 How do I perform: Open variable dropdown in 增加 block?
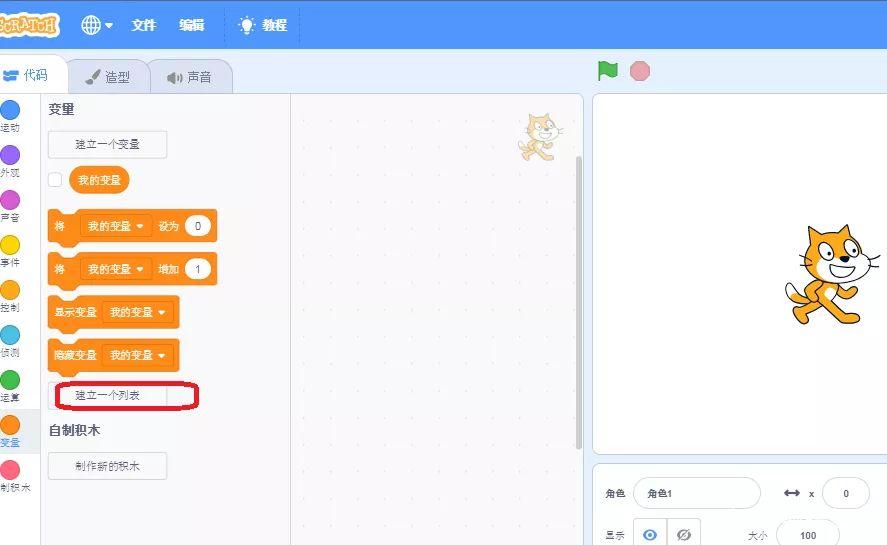pyautogui.click(x=116, y=269)
